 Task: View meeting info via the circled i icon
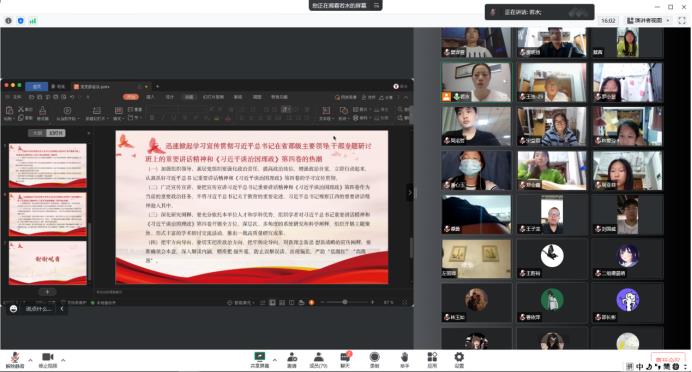pyautogui.click(x=8, y=20)
